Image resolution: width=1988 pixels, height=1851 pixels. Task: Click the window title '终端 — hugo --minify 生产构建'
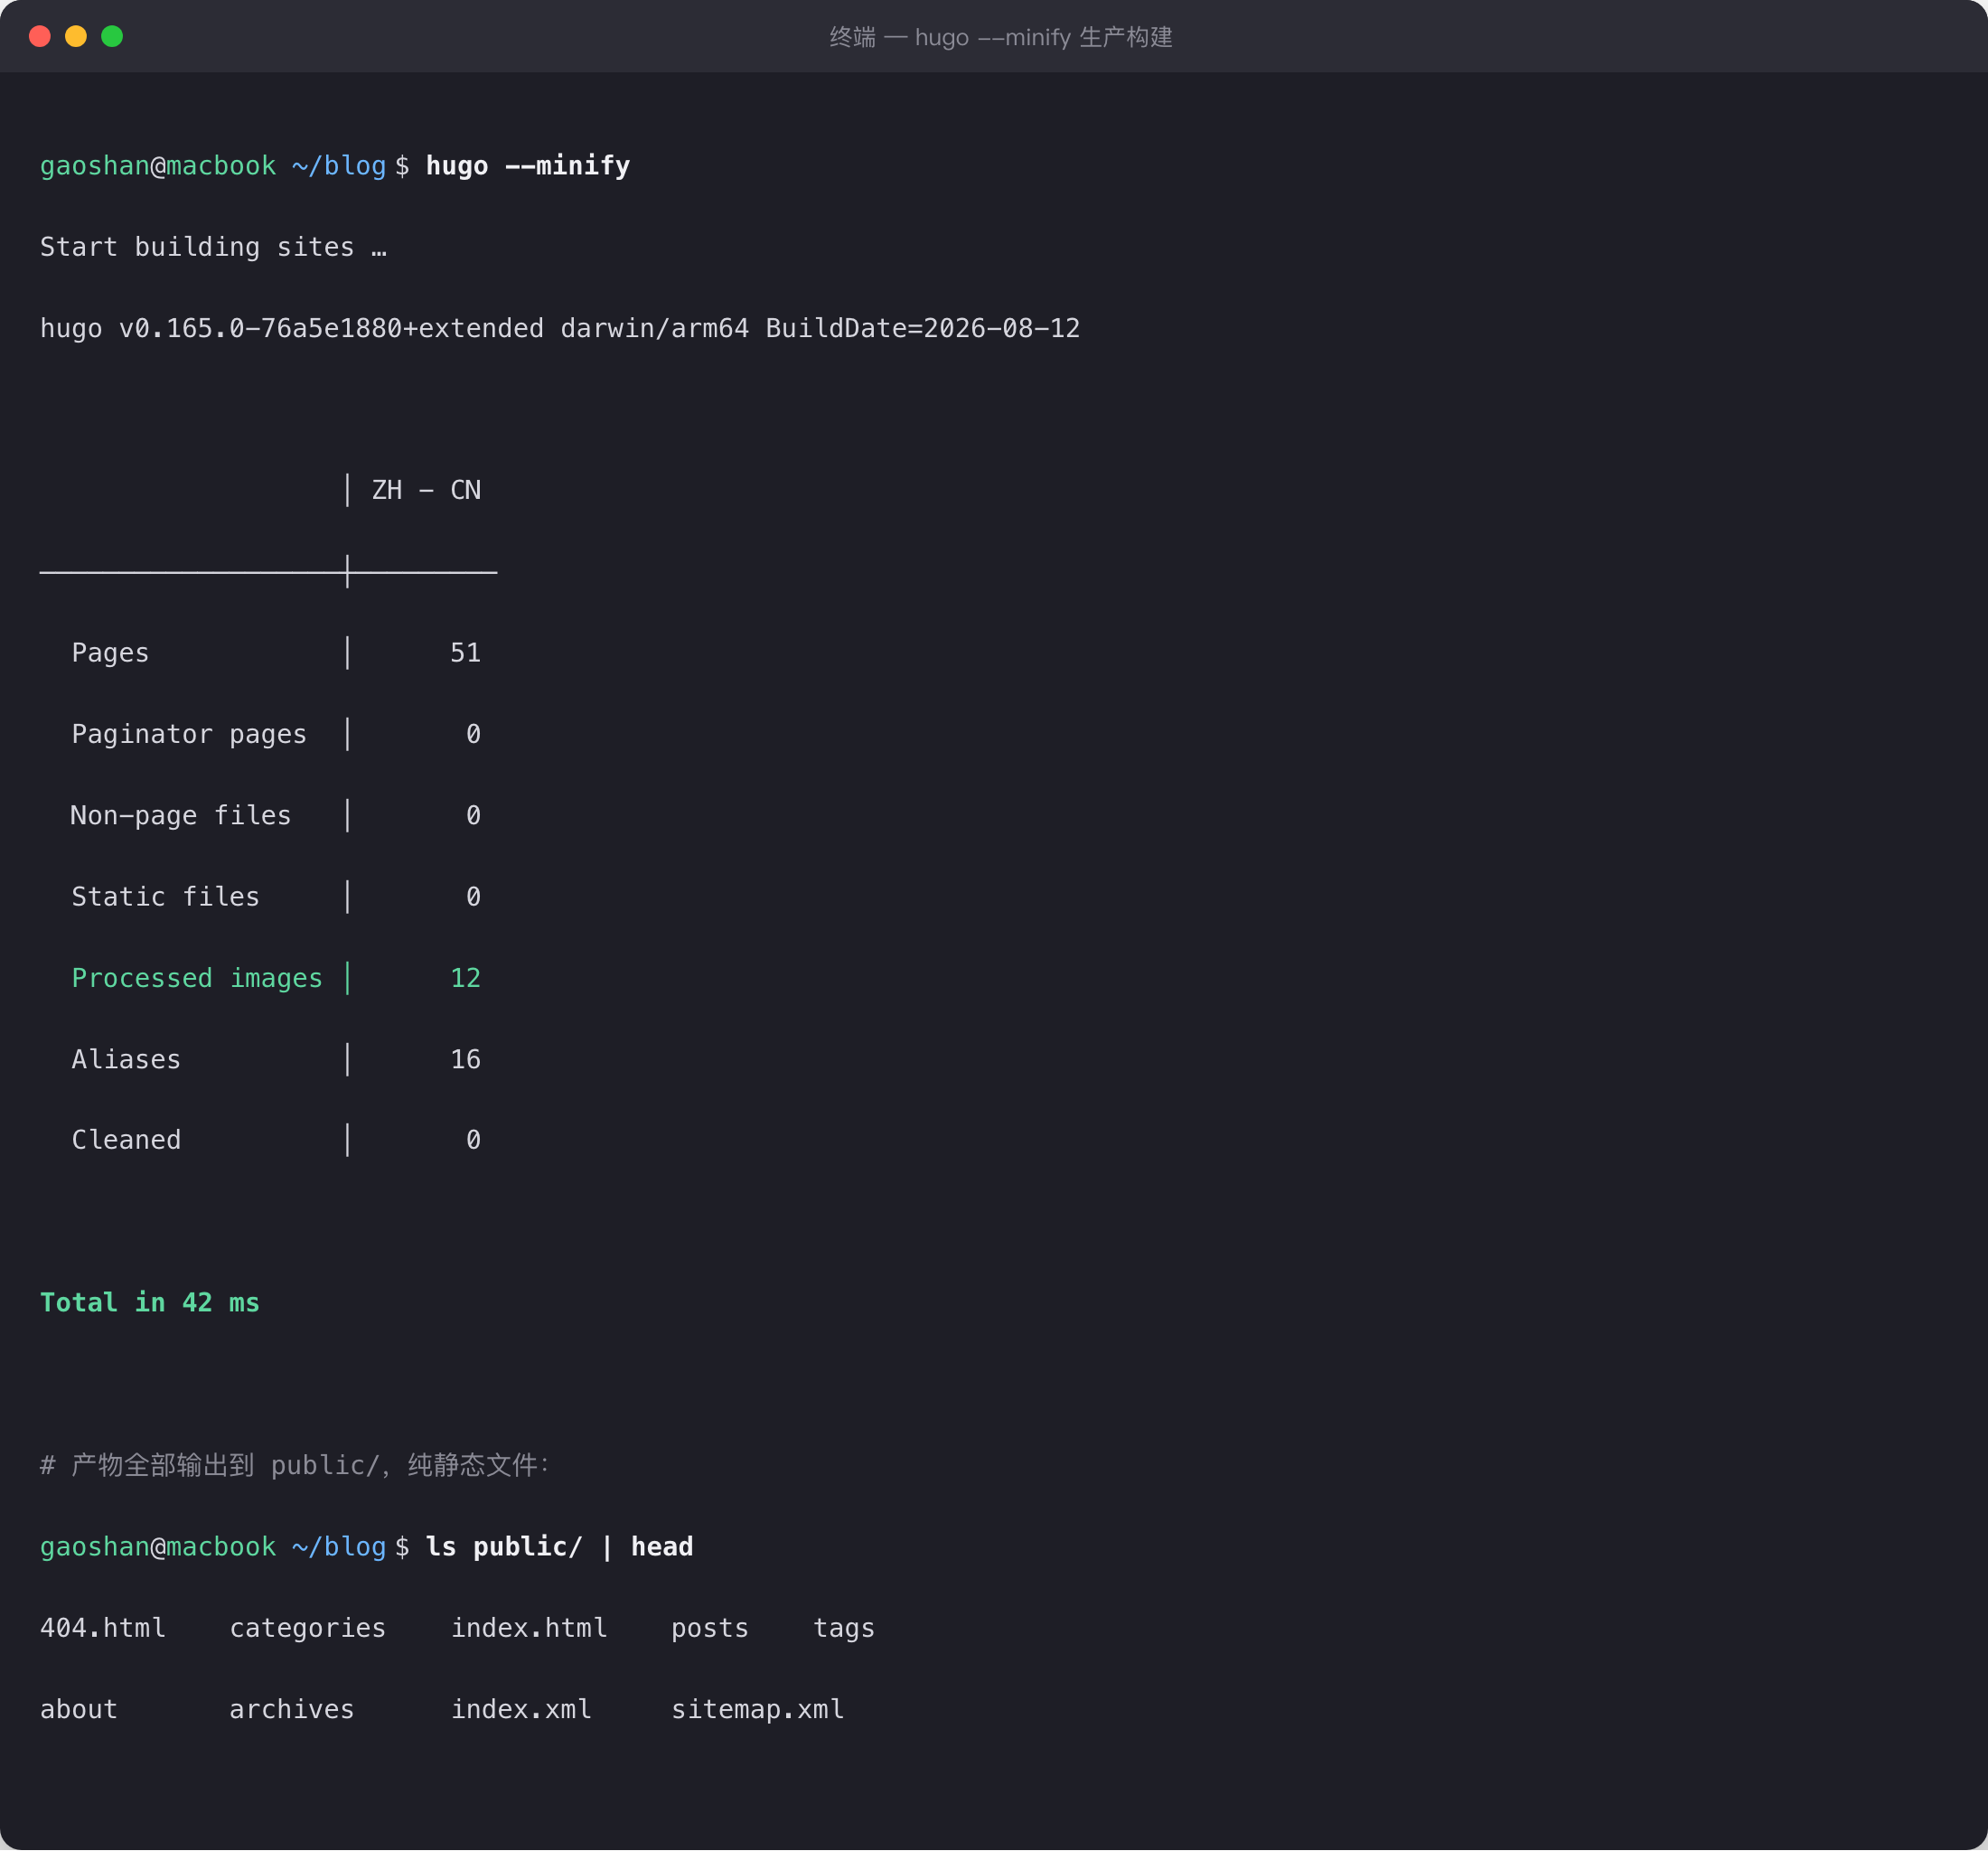(1001, 38)
